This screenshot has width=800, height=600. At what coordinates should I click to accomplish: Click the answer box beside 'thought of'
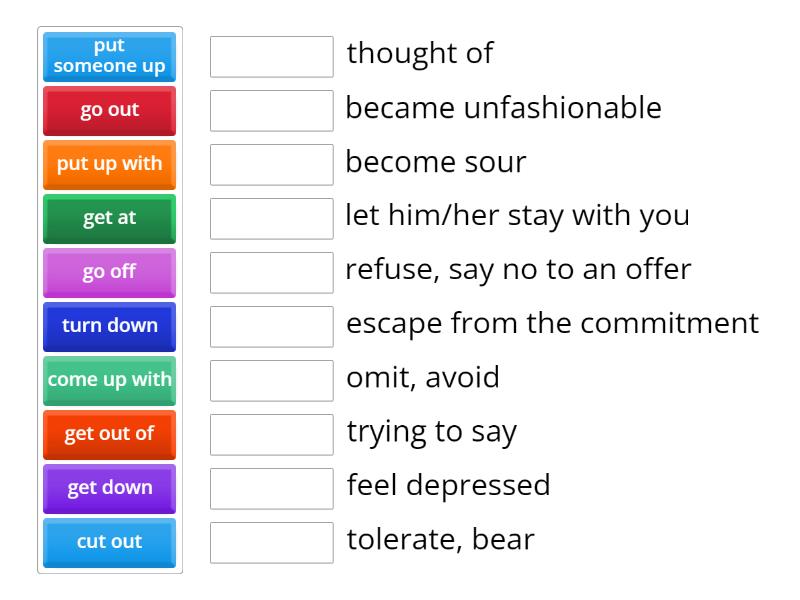pos(272,57)
